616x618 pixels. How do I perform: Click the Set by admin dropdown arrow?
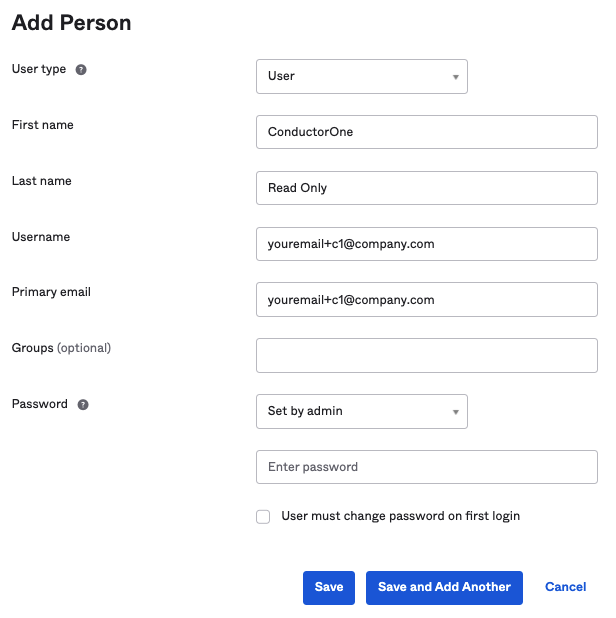tap(456, 412)
